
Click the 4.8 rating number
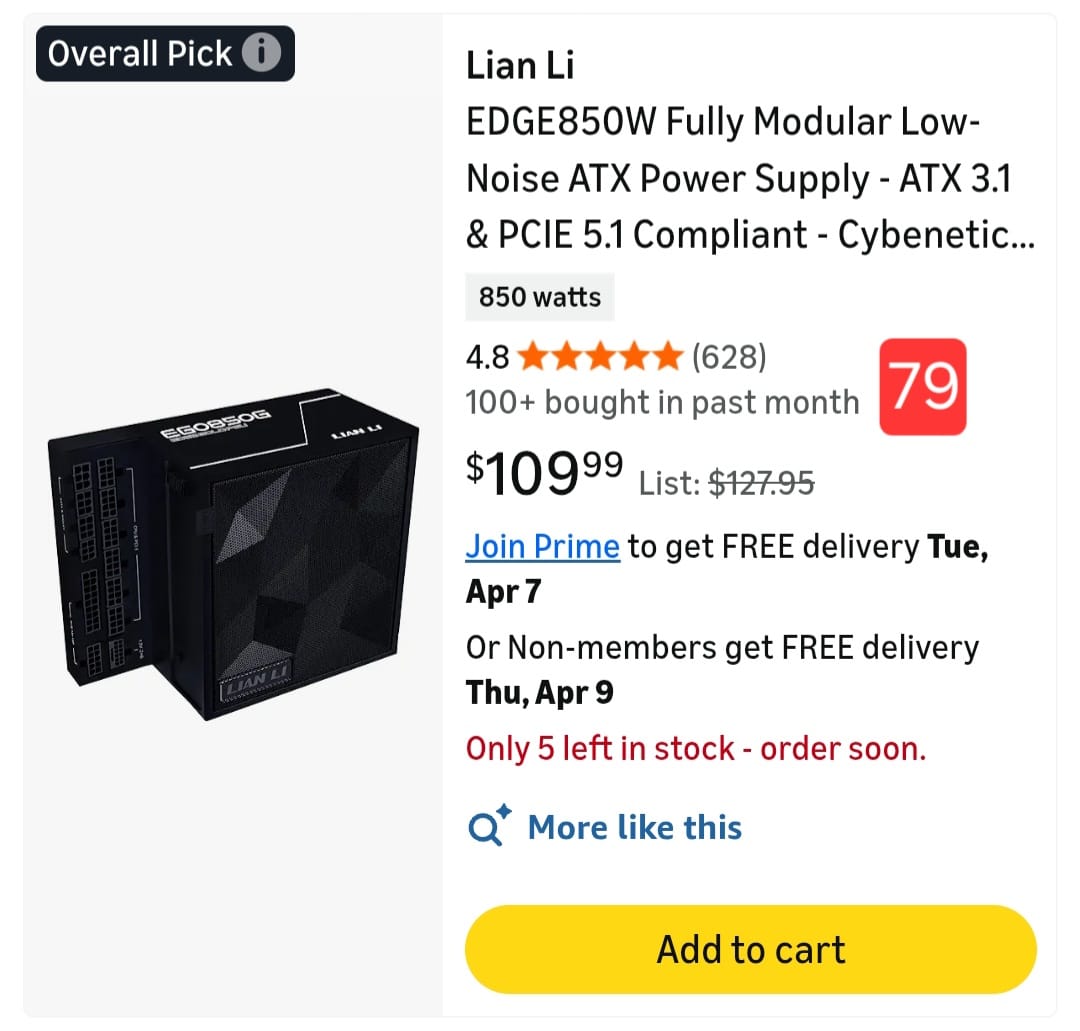click(487, 356)
